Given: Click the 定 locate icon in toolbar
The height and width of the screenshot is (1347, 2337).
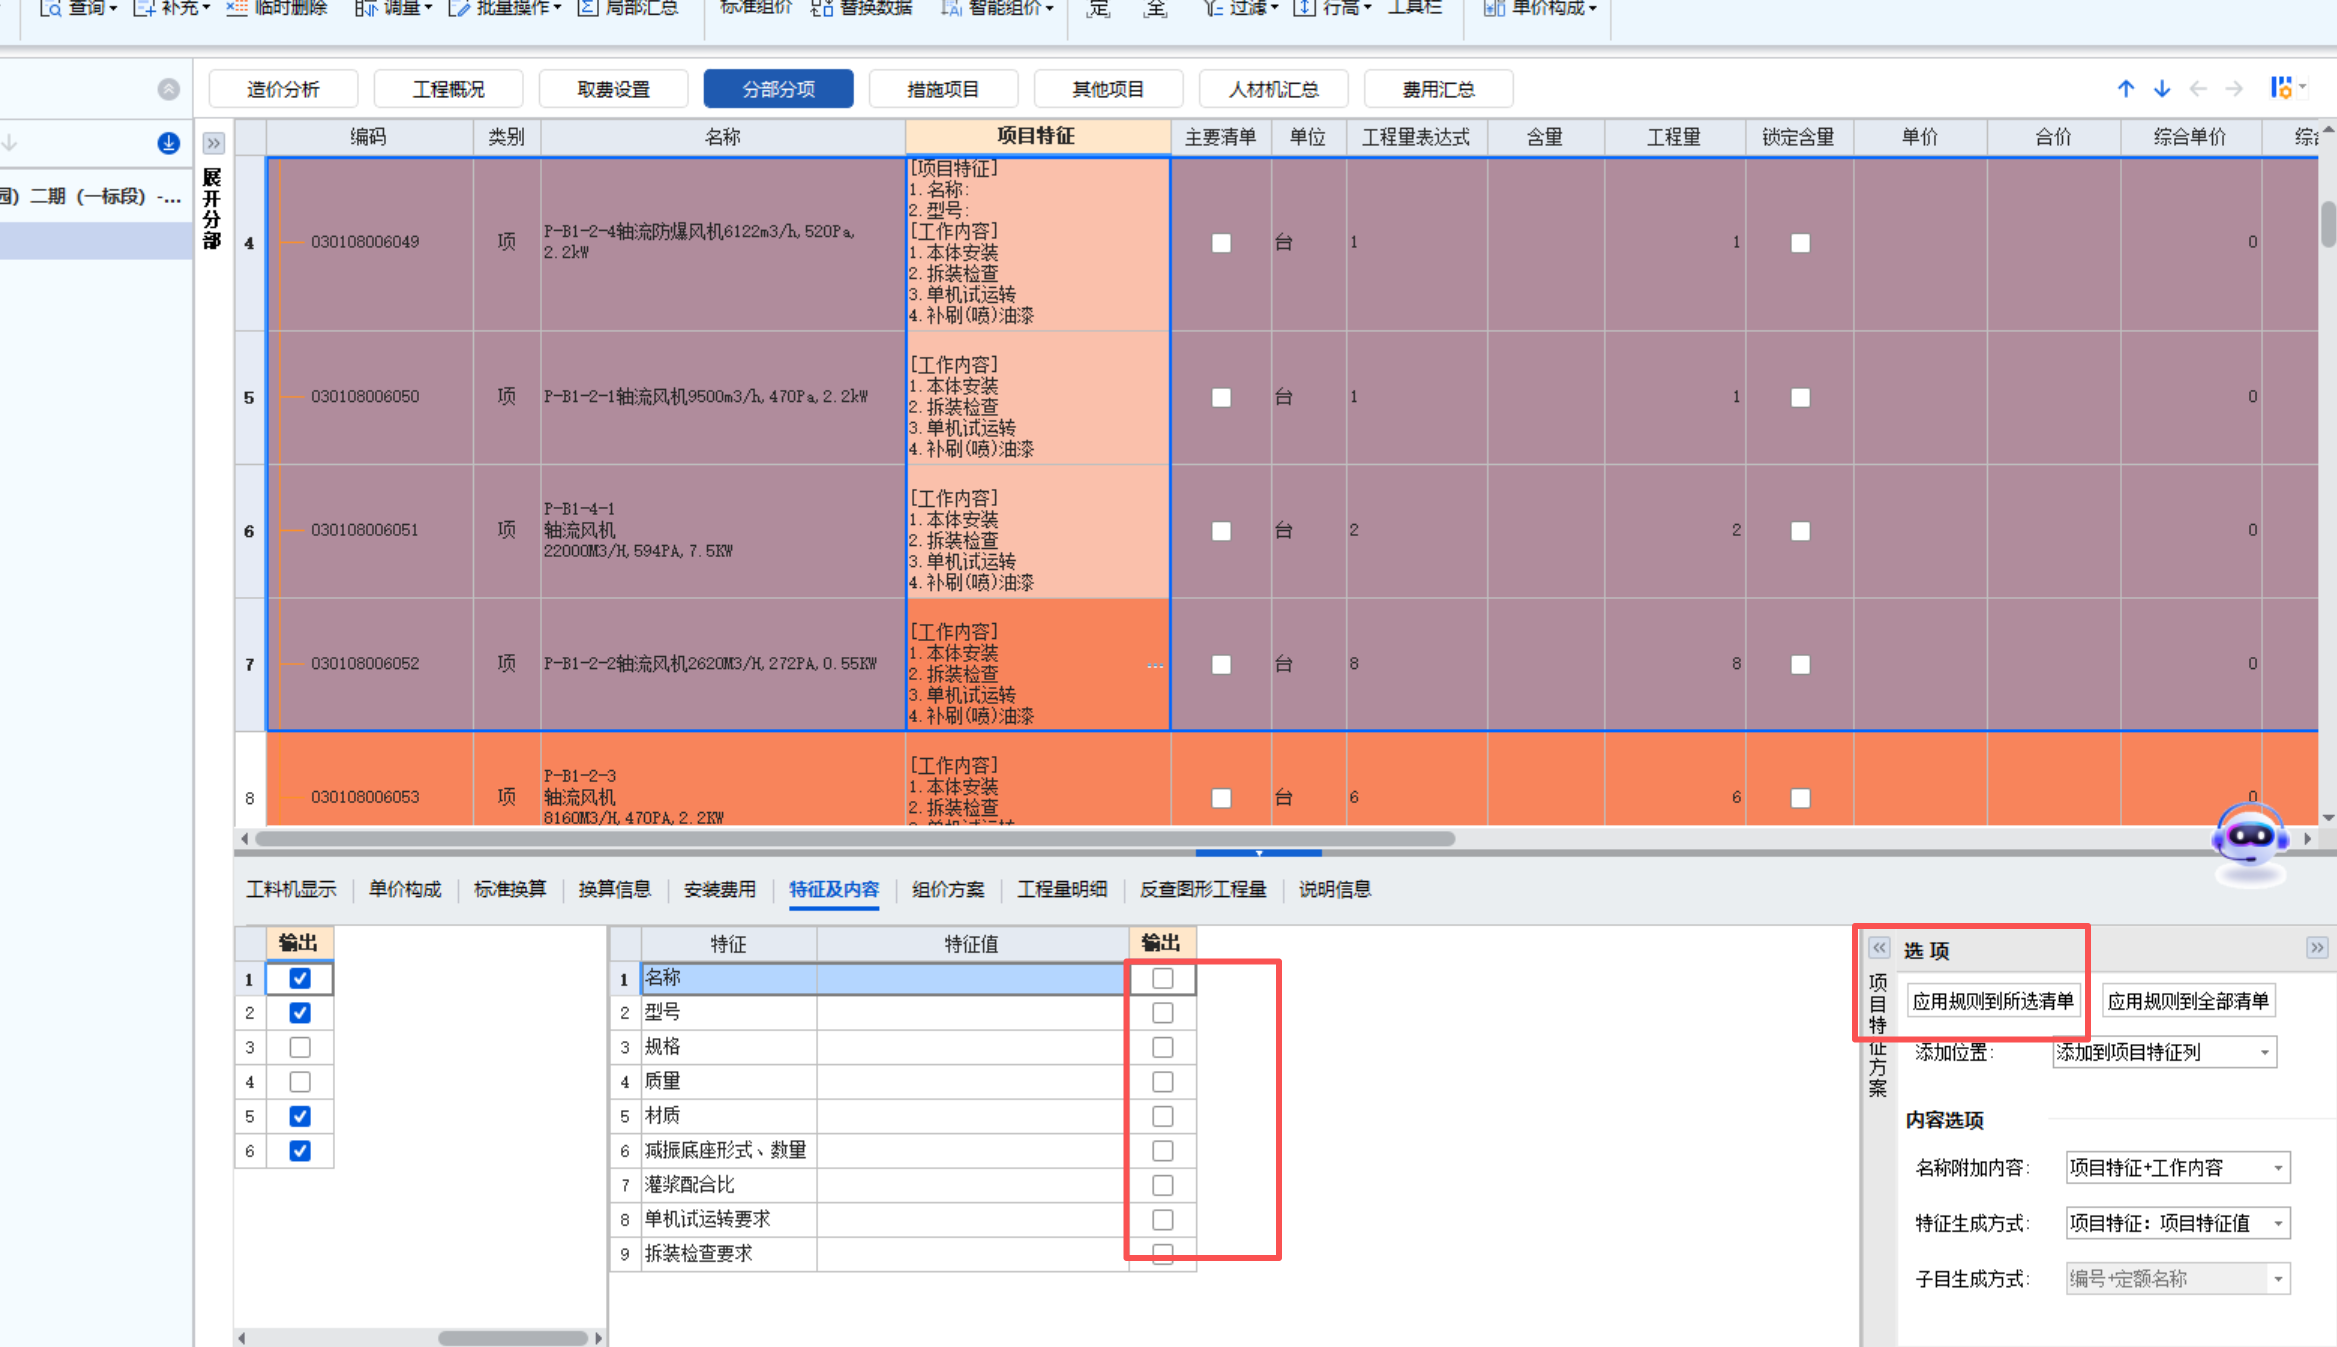Looking at the screenshot, I should [1098, 9].
